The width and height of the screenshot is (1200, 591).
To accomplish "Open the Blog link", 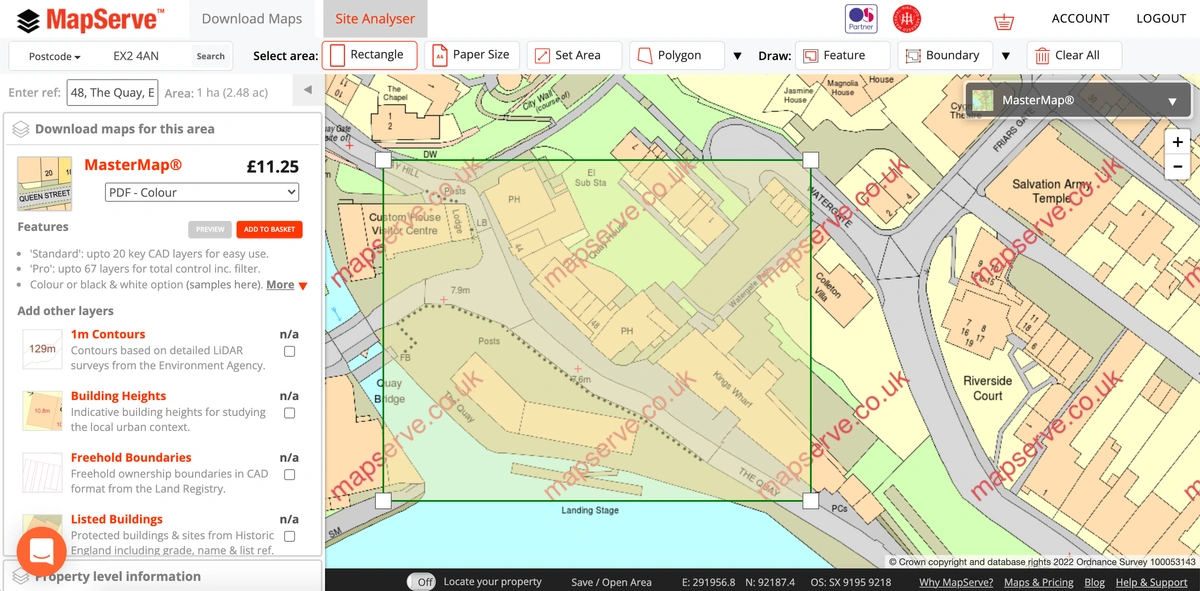I will [1095, 582].
